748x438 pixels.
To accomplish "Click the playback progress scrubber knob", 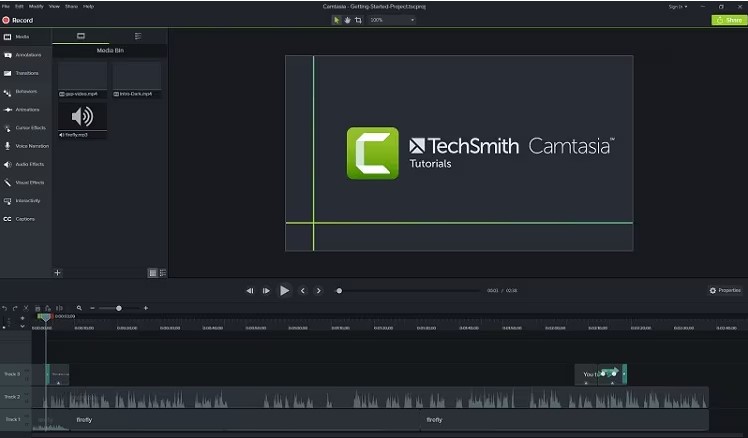I will pyautogui.click(x=339, y=291).
